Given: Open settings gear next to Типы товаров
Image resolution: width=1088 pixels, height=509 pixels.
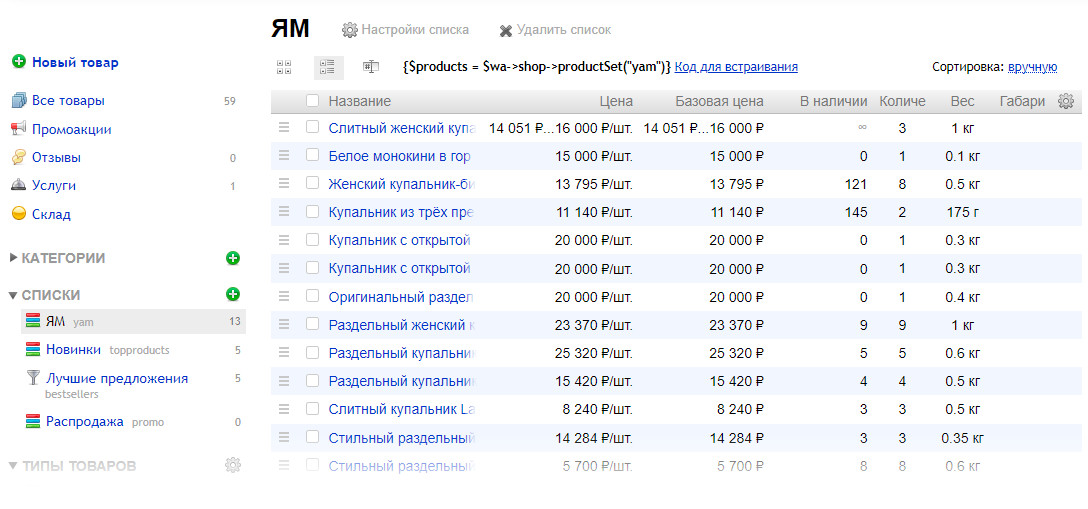Looking at the screenshot, I should (233, 465).
